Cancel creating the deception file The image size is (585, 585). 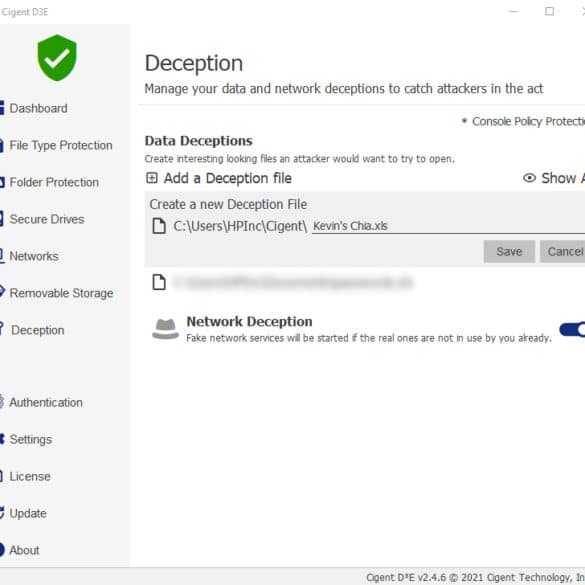(x=562, y=251)
